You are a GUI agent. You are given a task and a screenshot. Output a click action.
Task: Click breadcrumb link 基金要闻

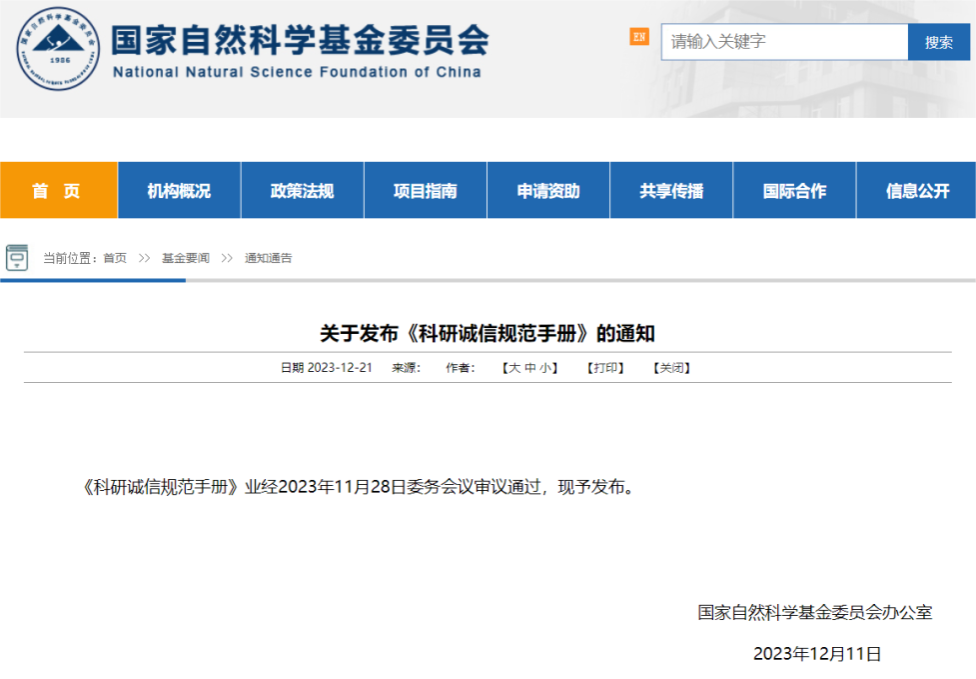(x=185, y=258)
